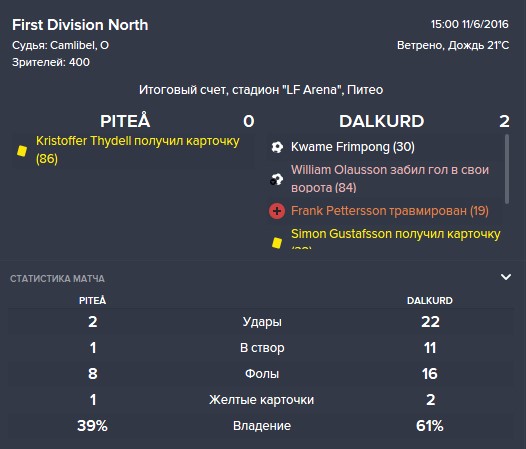
Task: Click the Dalkurd events list scrollbar
Action: coord(507,169)
